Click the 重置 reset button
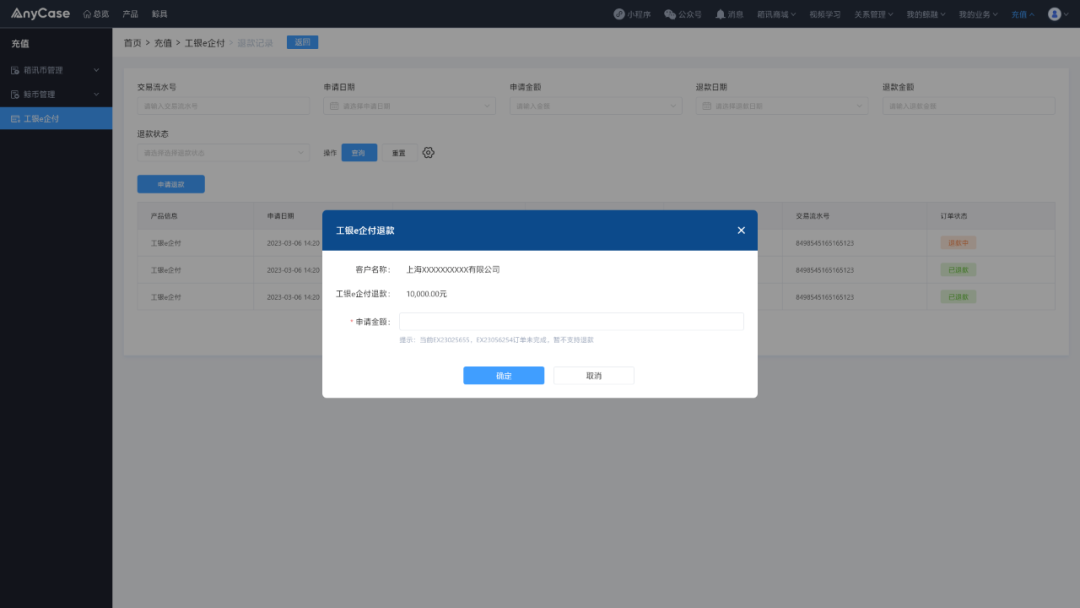Image resolution: width=1080 pixels, height=608 pixels. 399,153
